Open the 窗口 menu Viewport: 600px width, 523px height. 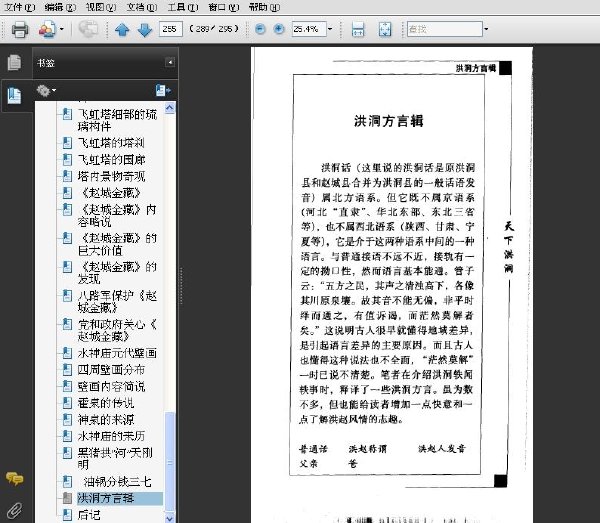[224, 7]
